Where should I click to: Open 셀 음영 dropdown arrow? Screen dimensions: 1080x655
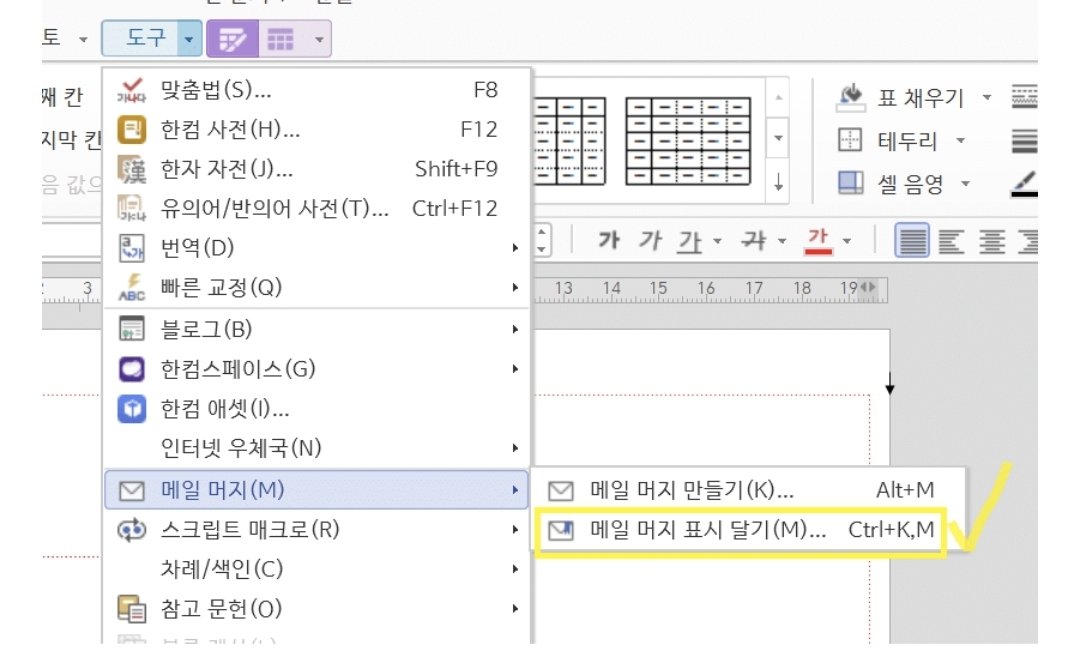[966, 183]
